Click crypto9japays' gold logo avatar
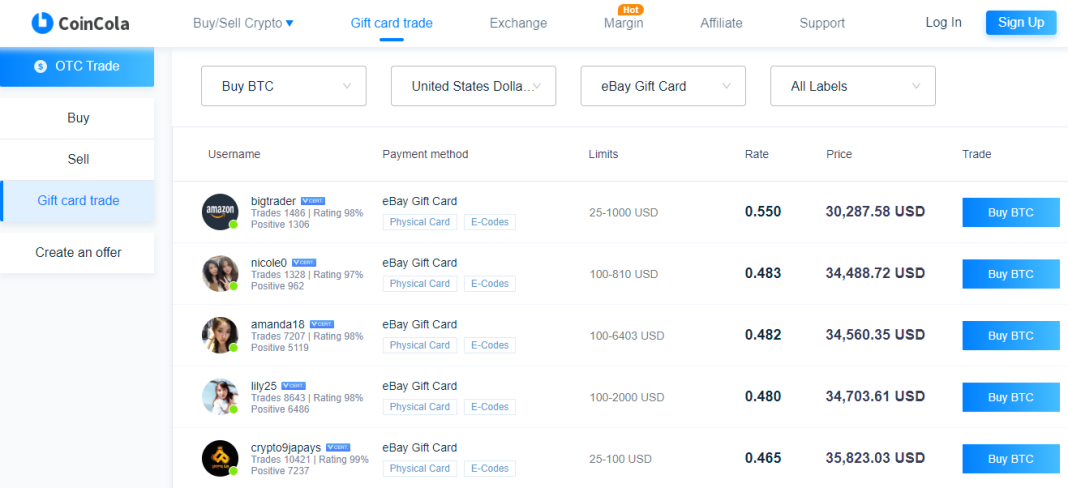Screen dimensions: 1068x488 point(220,458)
